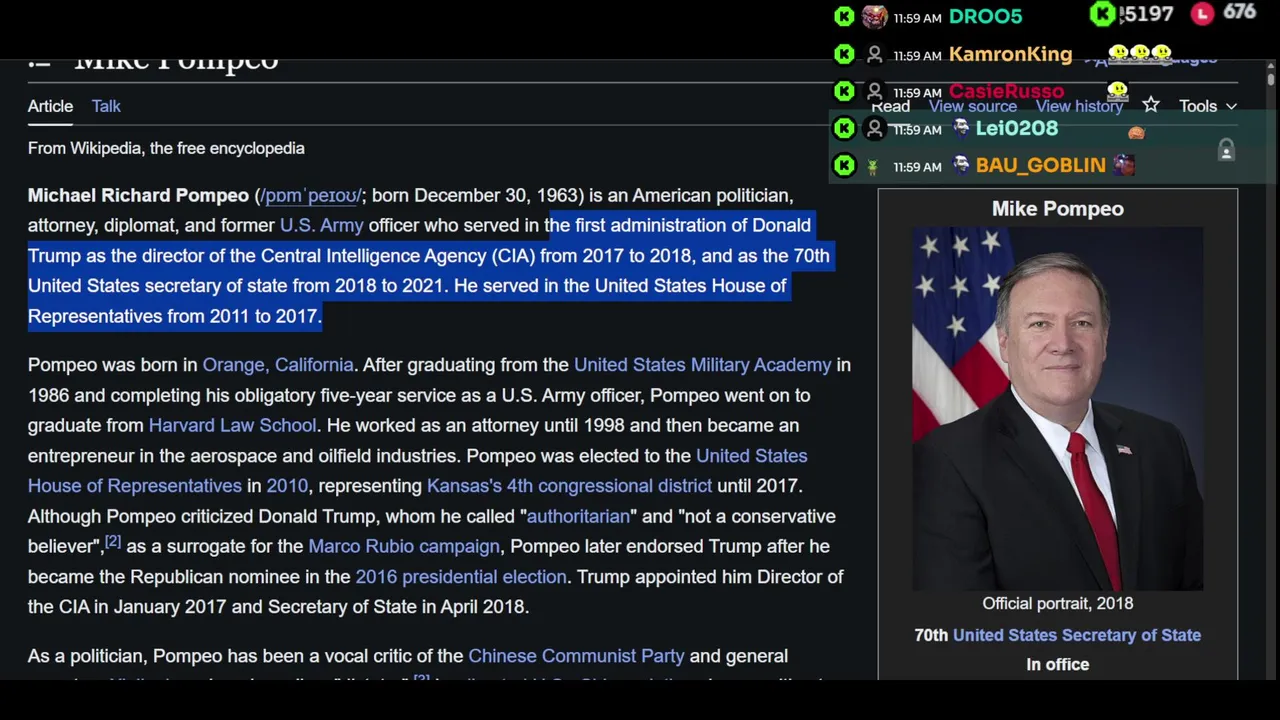Click the yellow emote in CasieRusso's message
The height and width of the screenshot is (720, 1280).
[x=1118, y=91]
